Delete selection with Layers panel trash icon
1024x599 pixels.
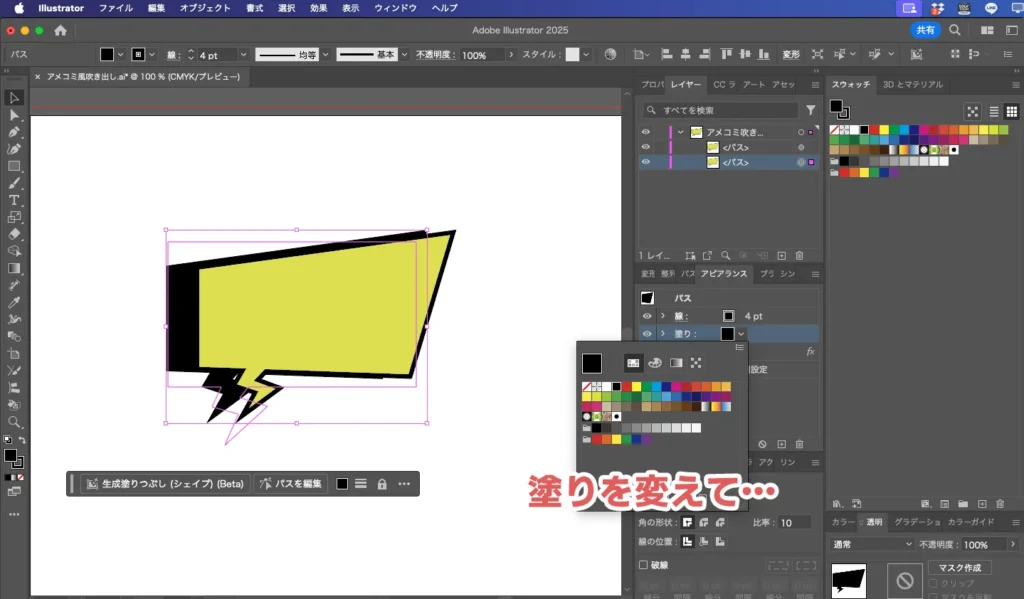pyautogui.click(x=799, y=256)
